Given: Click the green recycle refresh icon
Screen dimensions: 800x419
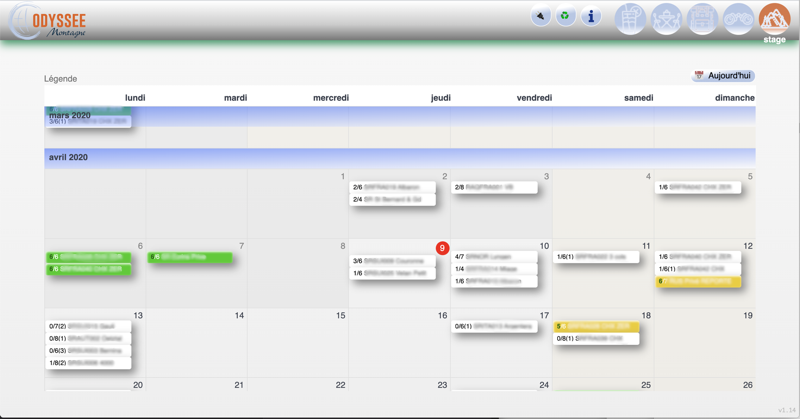Looking at the screenshot, I should 565,16.
